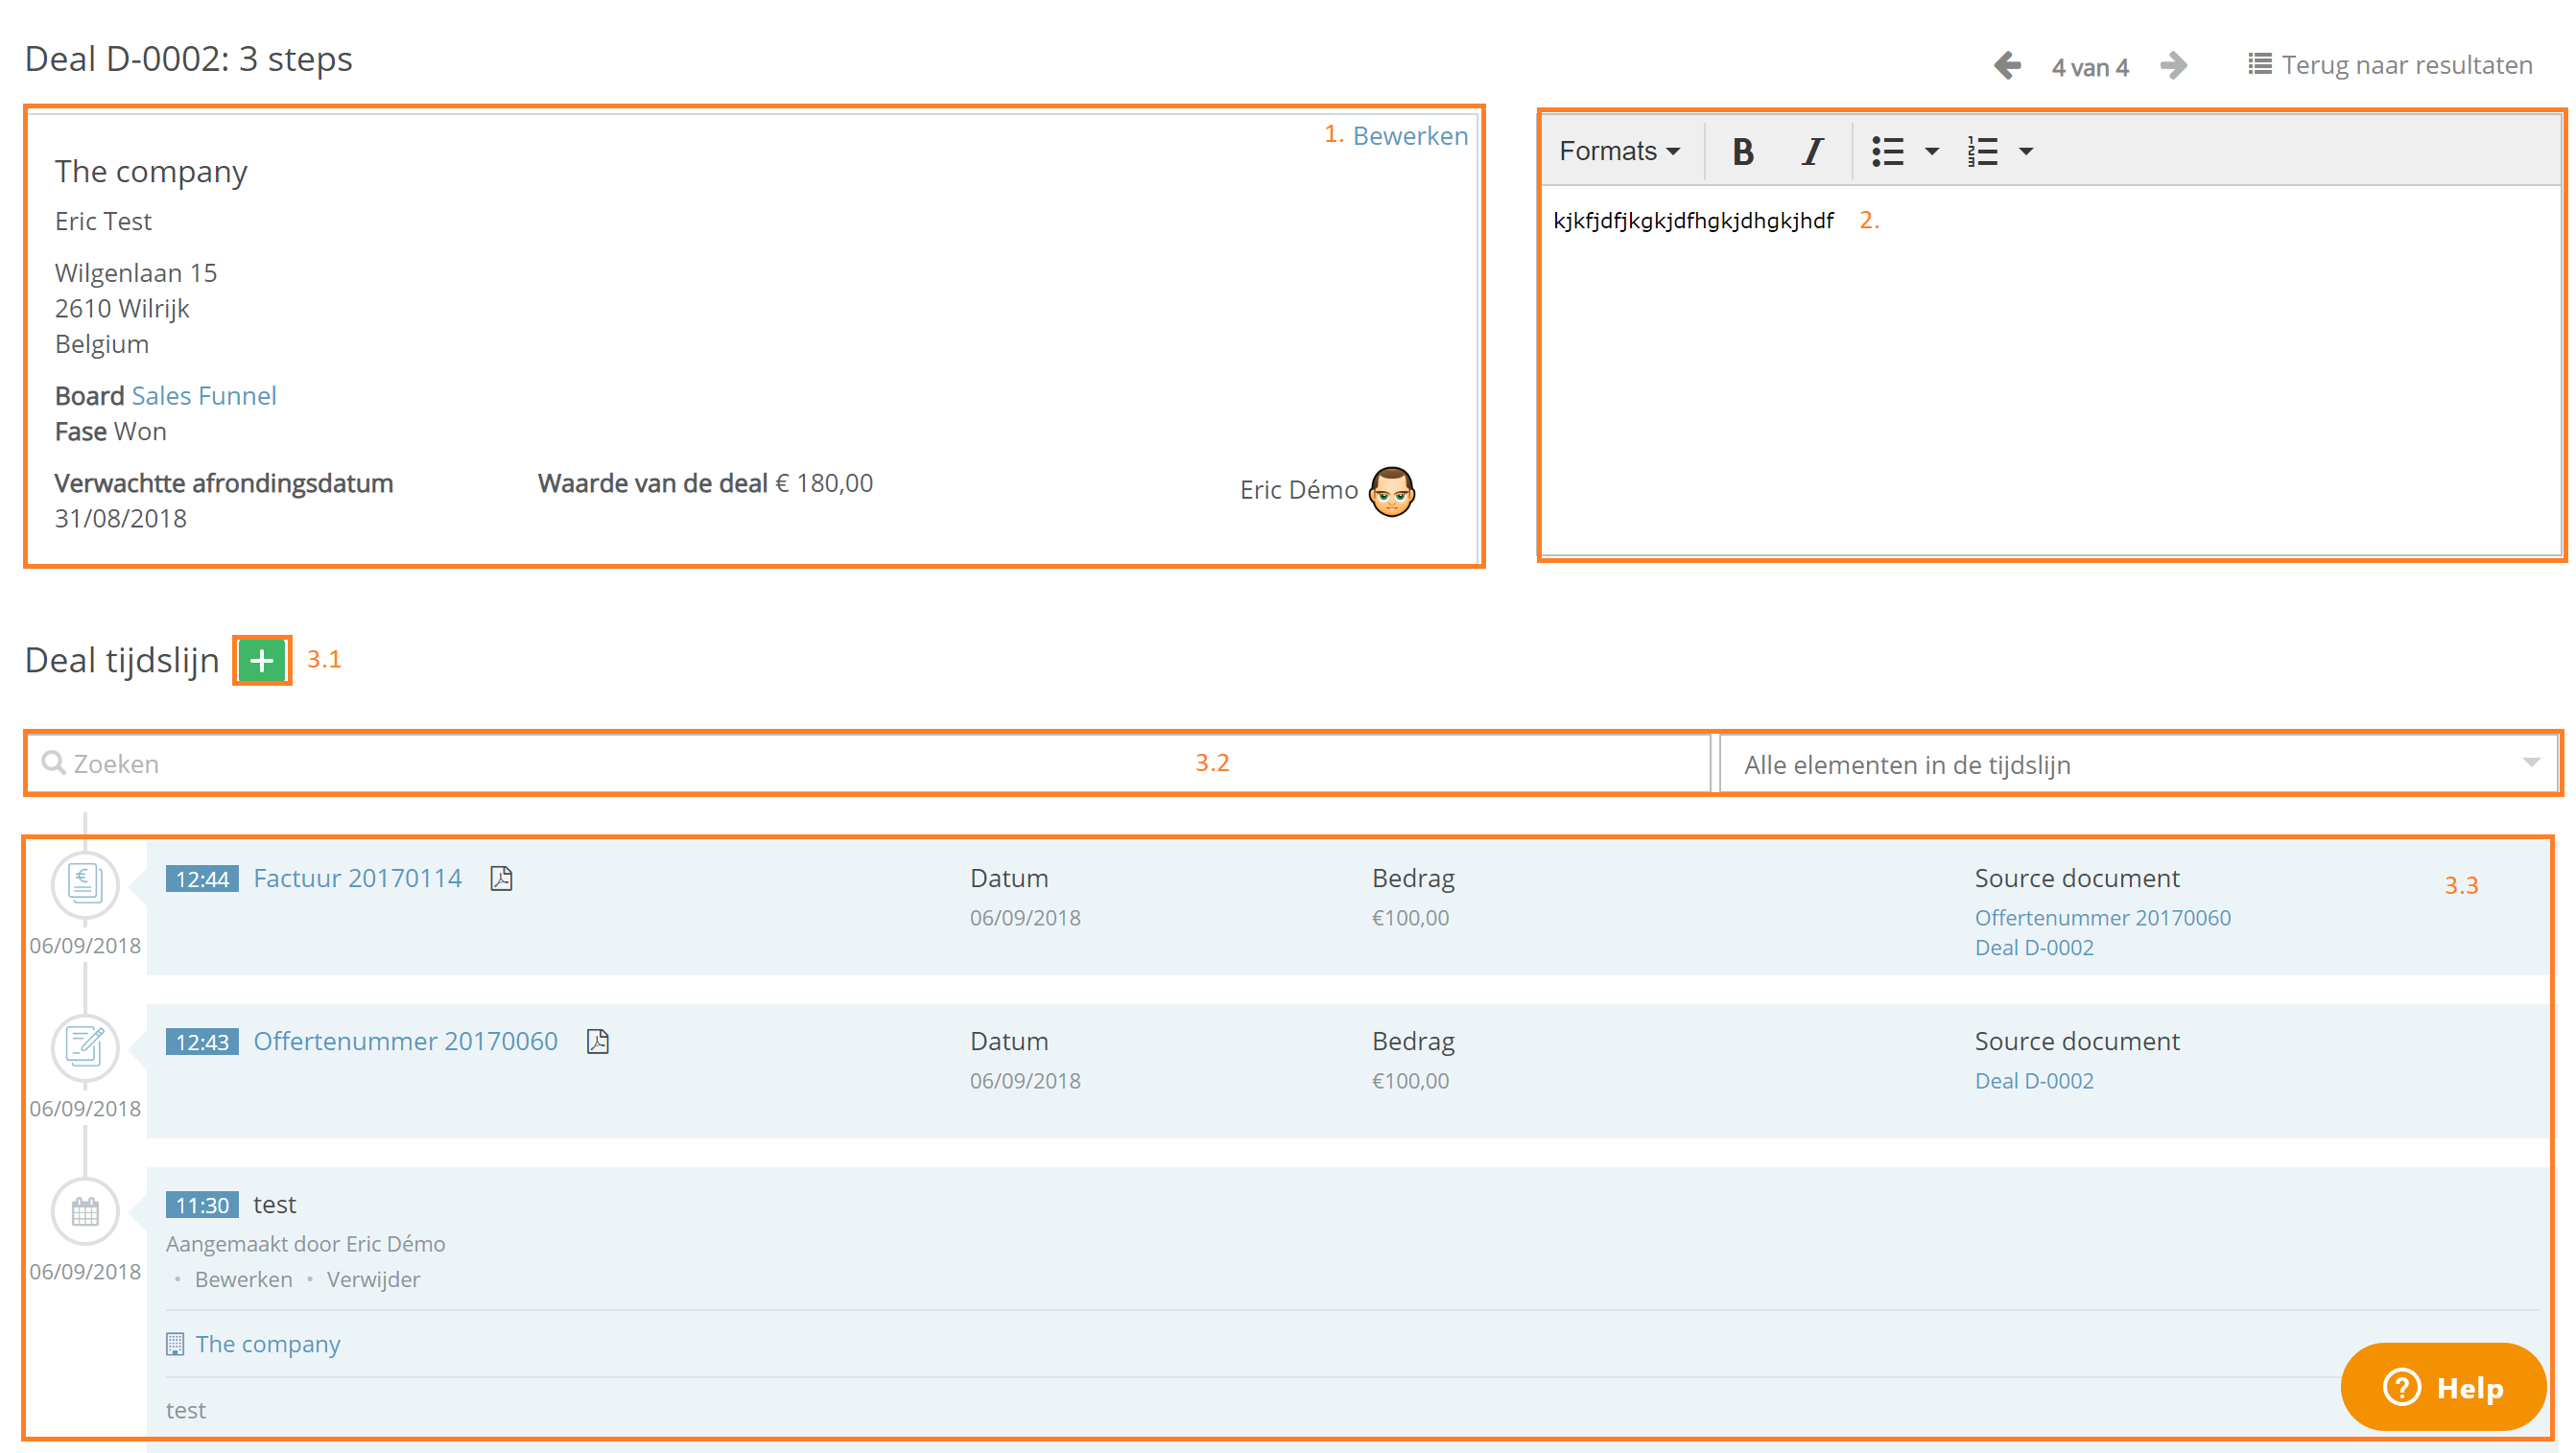Click the invoice timeline marker icon
The width and height of the screenshot is (2576, 1453).
85,883
